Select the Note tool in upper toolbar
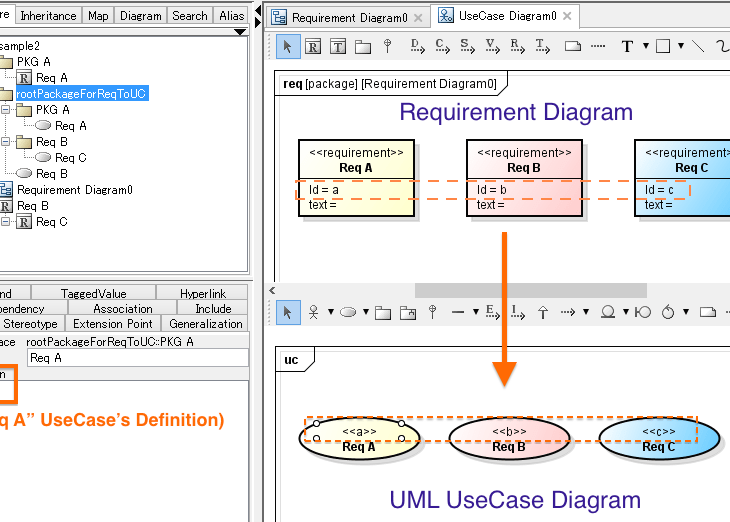 [573, 46]
